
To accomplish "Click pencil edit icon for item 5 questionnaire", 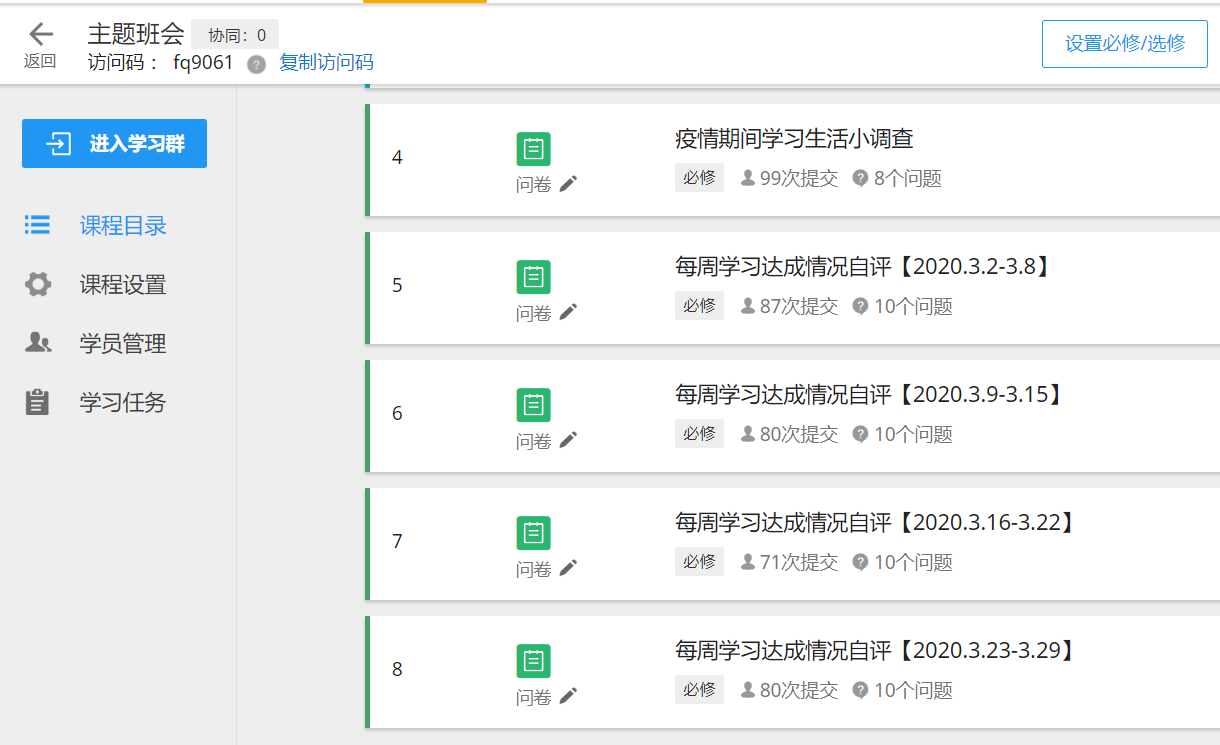I will coord(568,311).
